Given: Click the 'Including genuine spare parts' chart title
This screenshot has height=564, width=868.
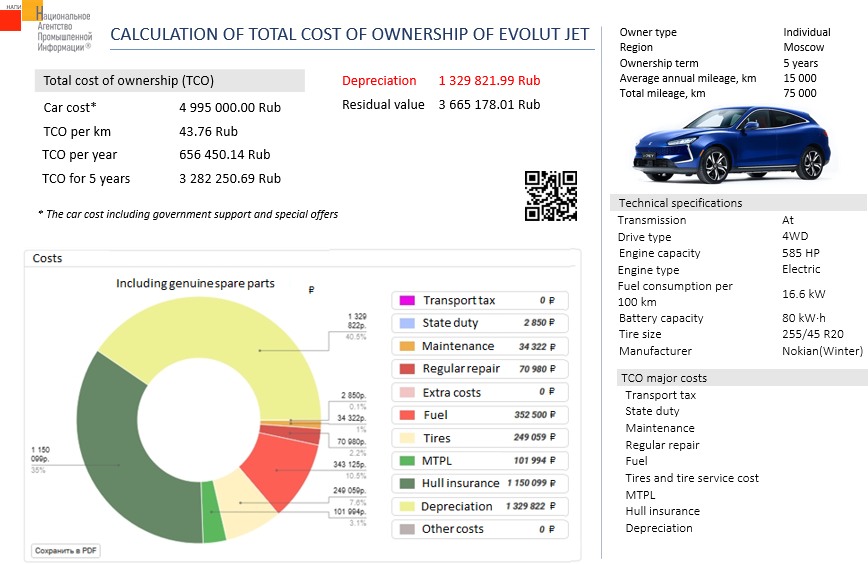Looking at the screenshot, I should coord(195,283).
